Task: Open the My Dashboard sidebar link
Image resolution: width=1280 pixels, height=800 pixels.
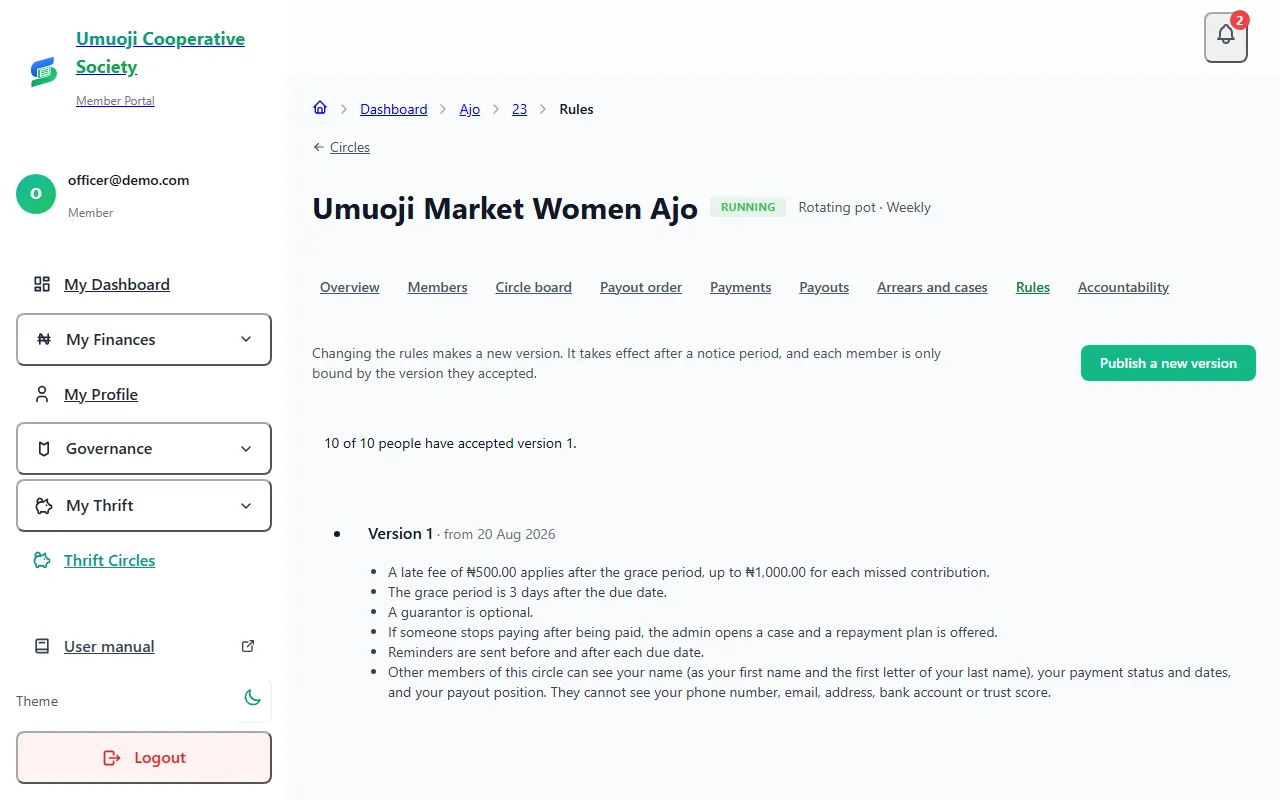Action: point(117,284)
